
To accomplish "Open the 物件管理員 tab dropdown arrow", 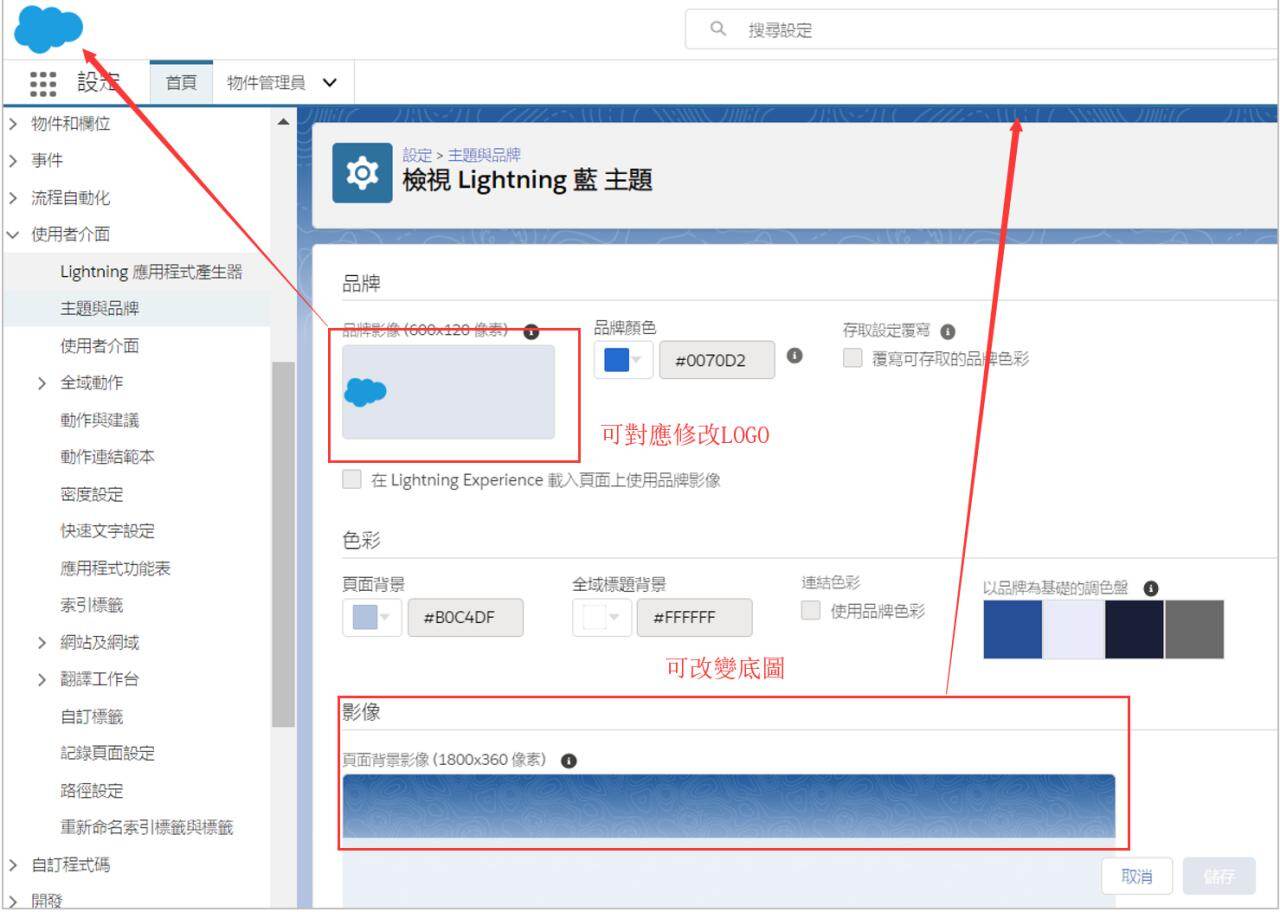I will tap(330, 83).
